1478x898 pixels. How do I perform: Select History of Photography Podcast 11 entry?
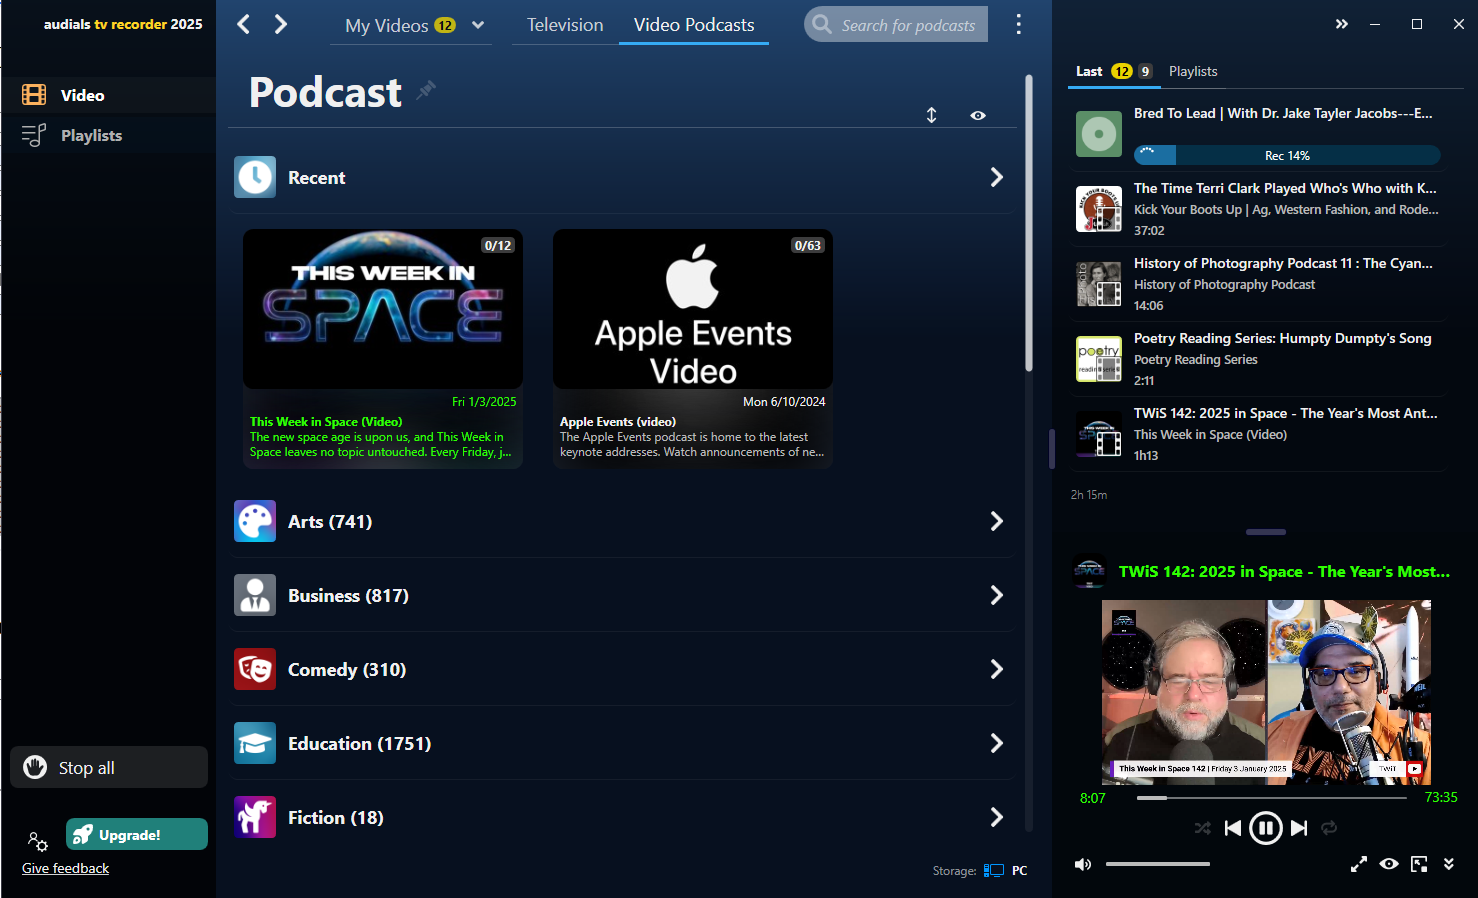1258,284
